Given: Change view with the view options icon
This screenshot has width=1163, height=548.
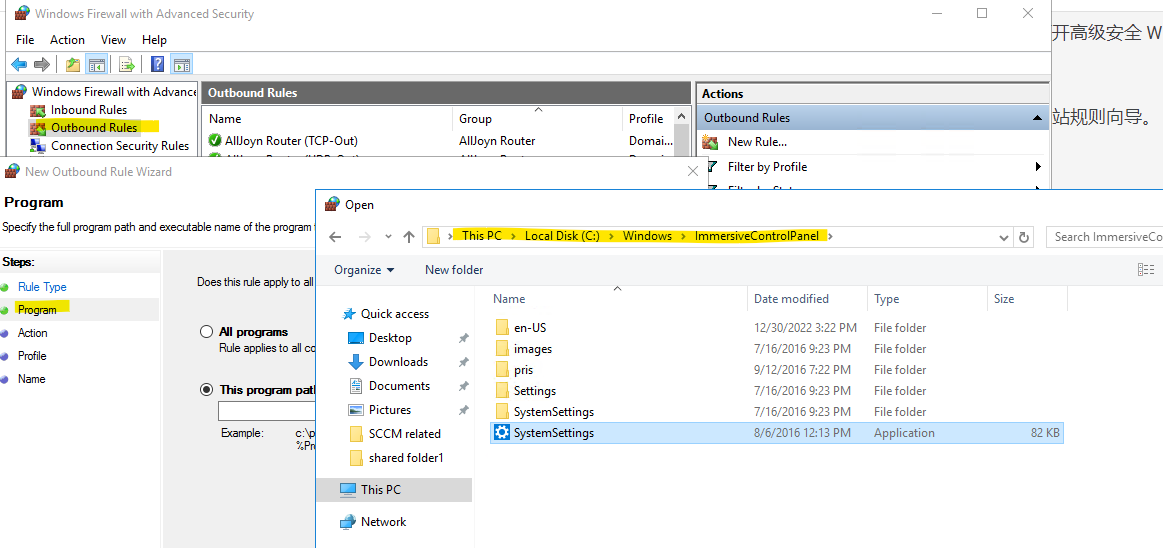Looking at the screenshot, I should 1146,270.
